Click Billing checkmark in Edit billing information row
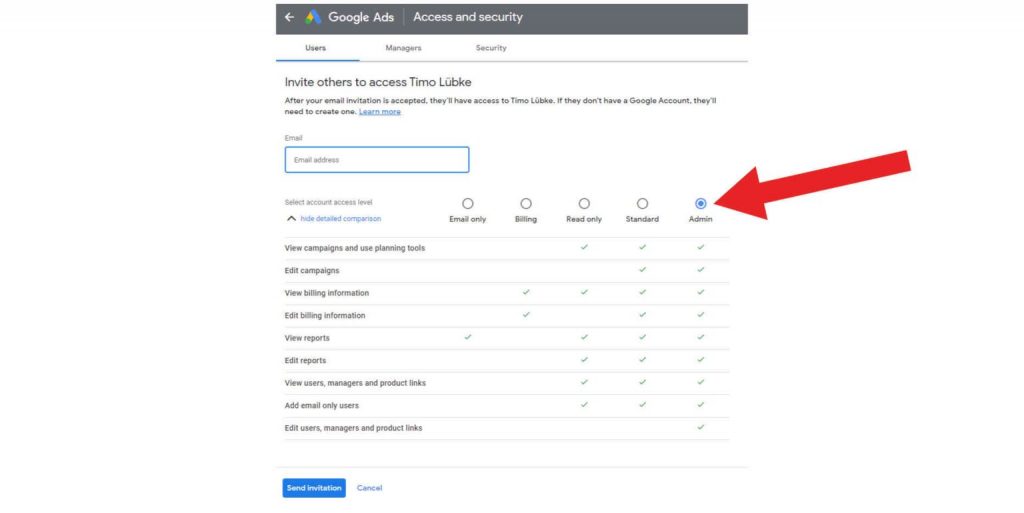The width and height of the screenshot is (1024, 513). coord(526,315)
